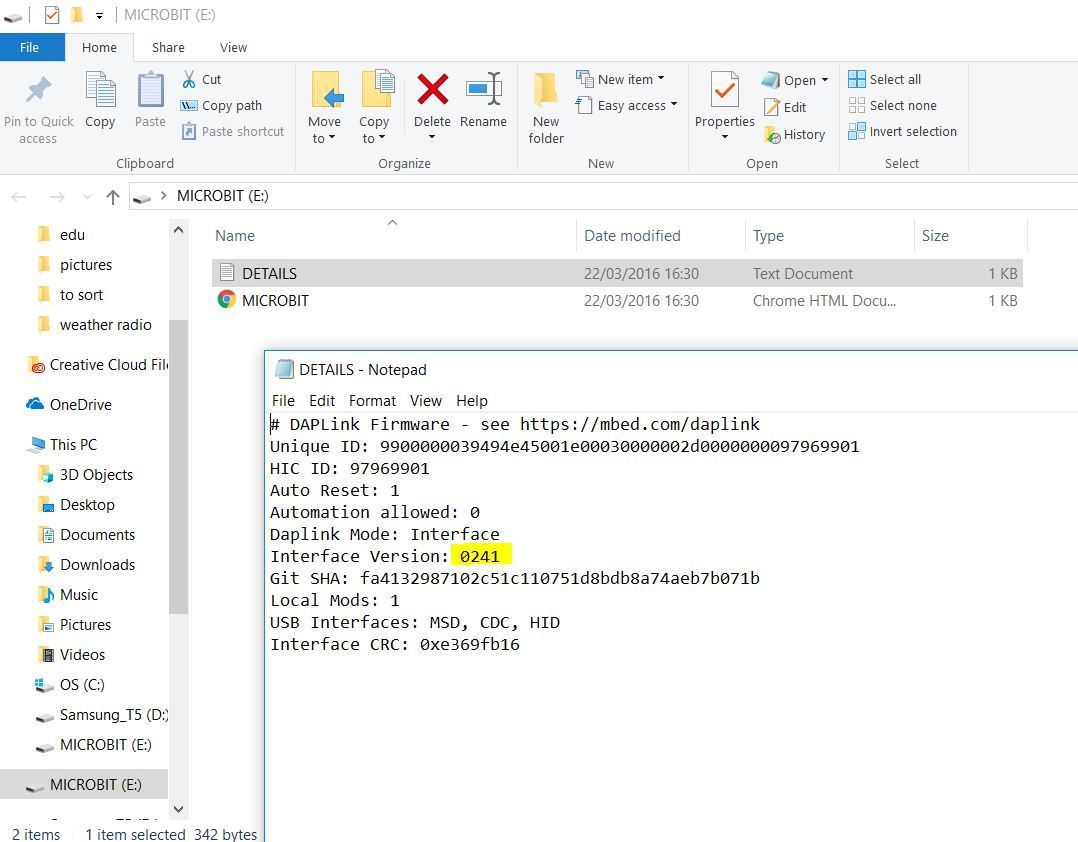Open Notepad Format menu
This screenshot has height=842, width=1078.
pos(372,401)
